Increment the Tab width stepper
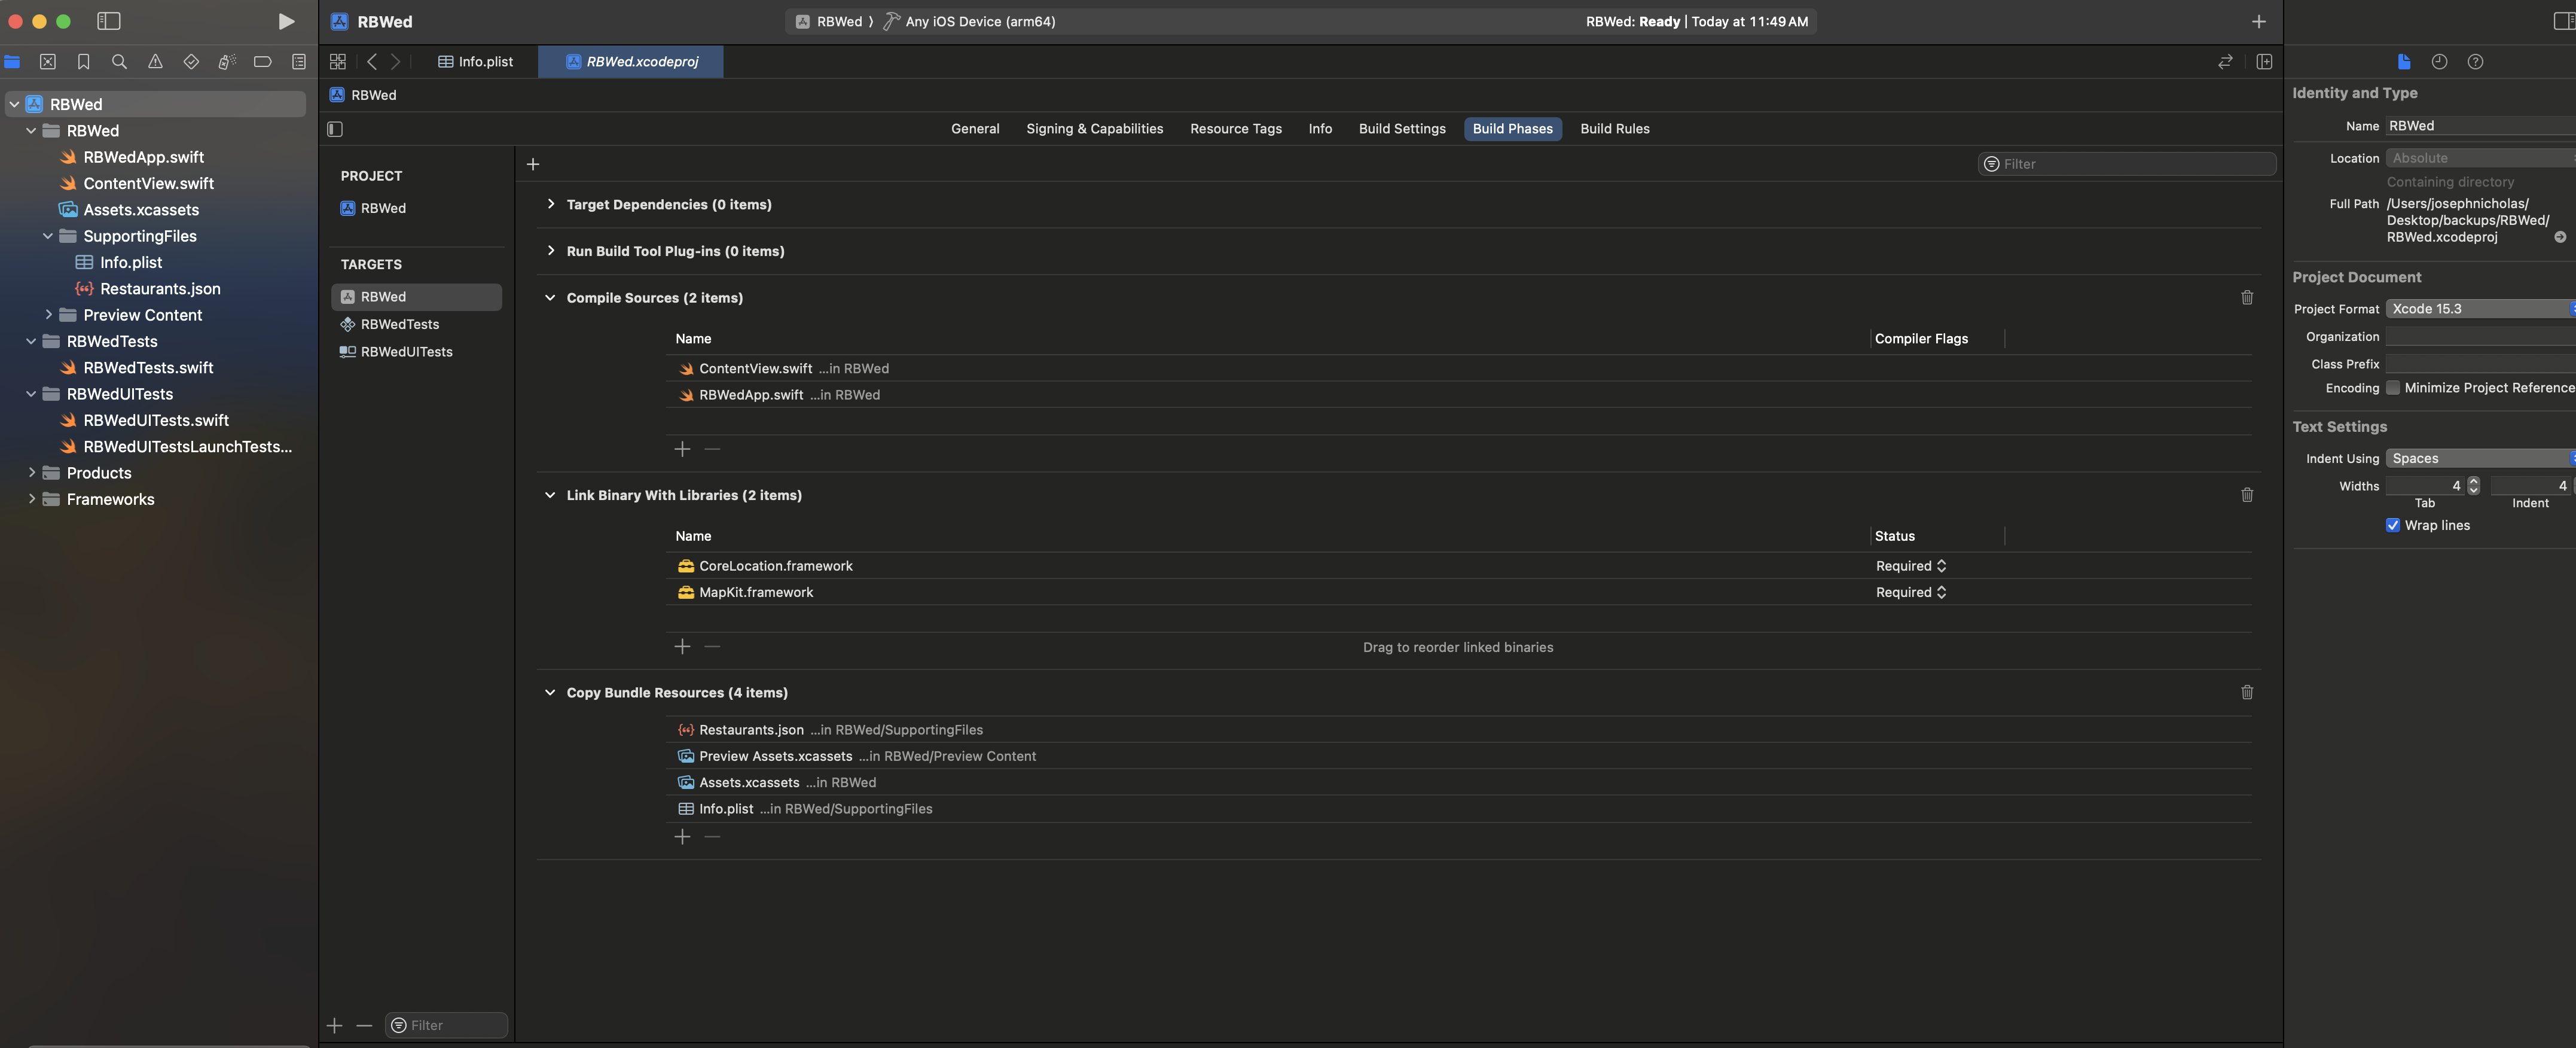This screenshot has height=1048, width=2576. tap(2473, 481)
